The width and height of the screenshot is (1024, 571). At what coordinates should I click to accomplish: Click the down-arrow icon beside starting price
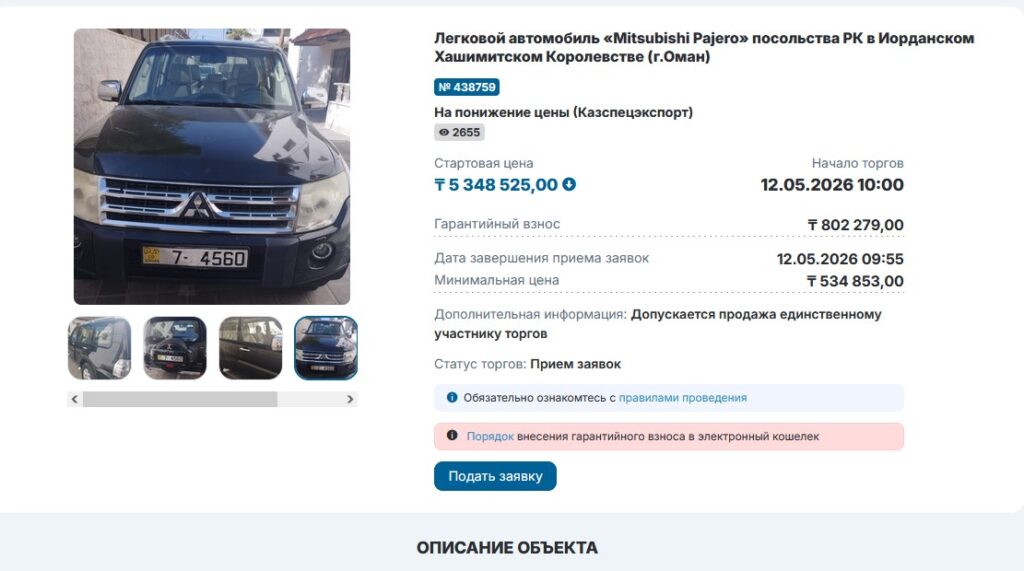pos(569,185)
